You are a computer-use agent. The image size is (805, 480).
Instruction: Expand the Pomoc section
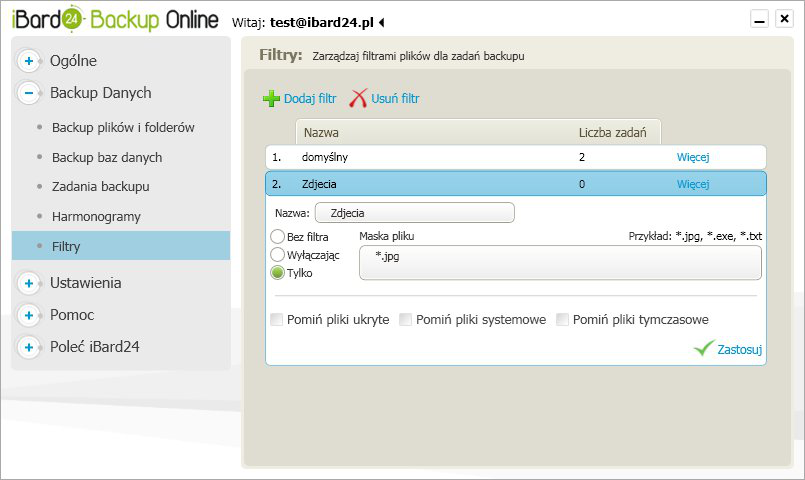(x=29, y=315)
